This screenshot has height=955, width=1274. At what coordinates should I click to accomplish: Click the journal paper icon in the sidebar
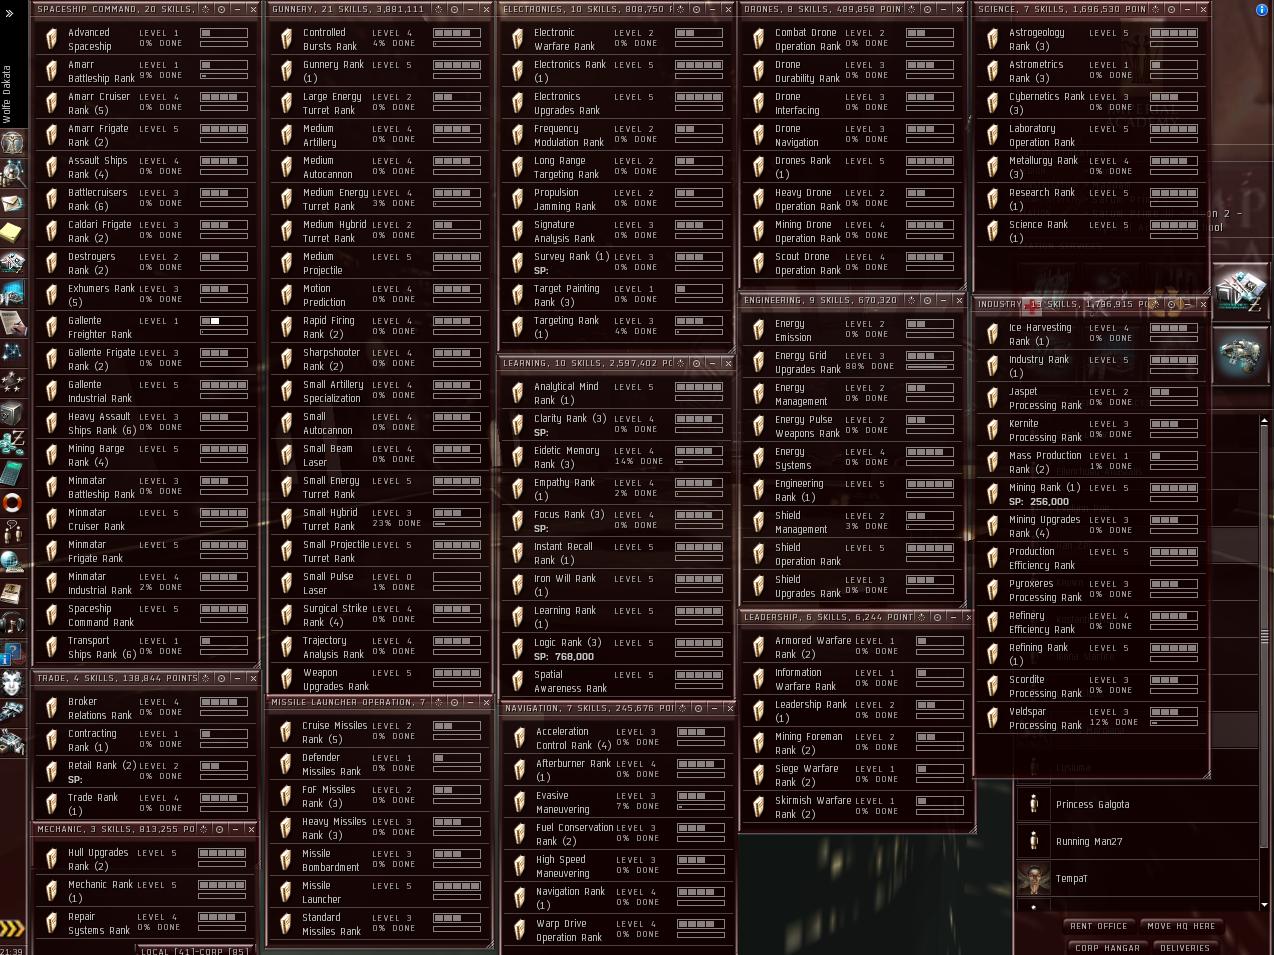click(12, 323)
